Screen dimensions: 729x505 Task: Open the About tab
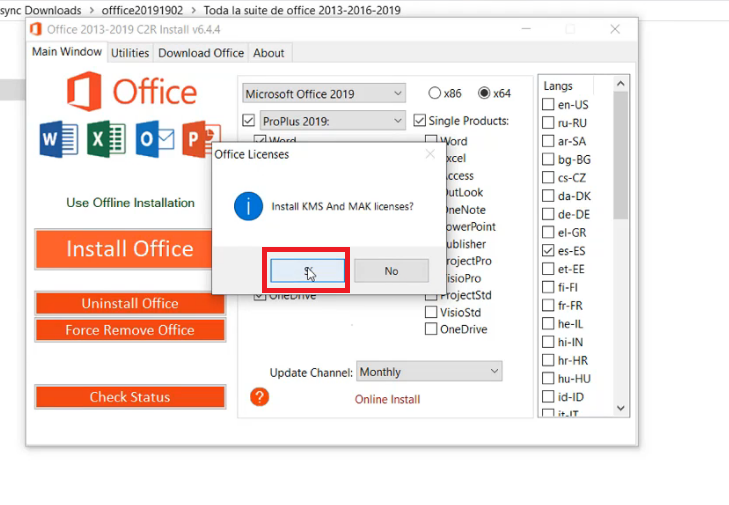[x=269, y=53]
